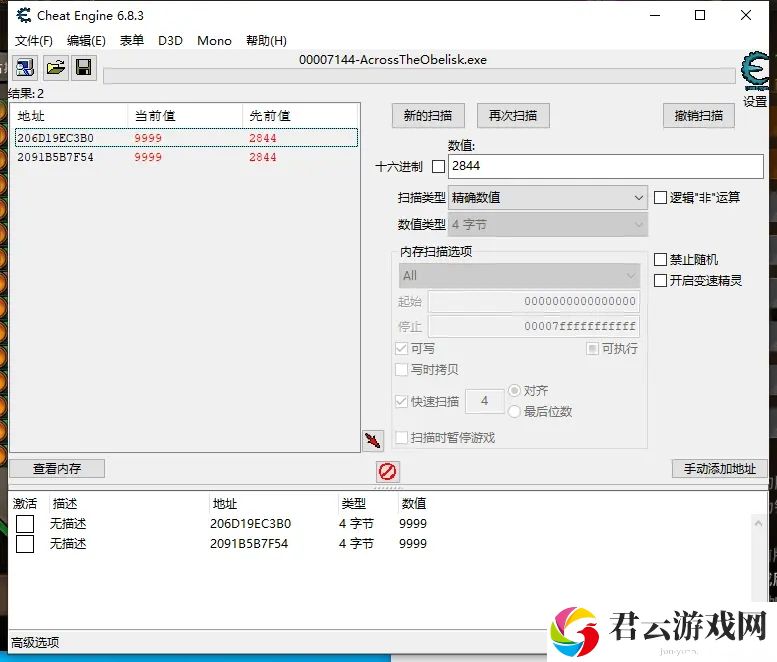The height and width of the screenshot is (662, 777).
Task: Click the Cheat Engine title bar icon
Action: [x=23, y=15]
